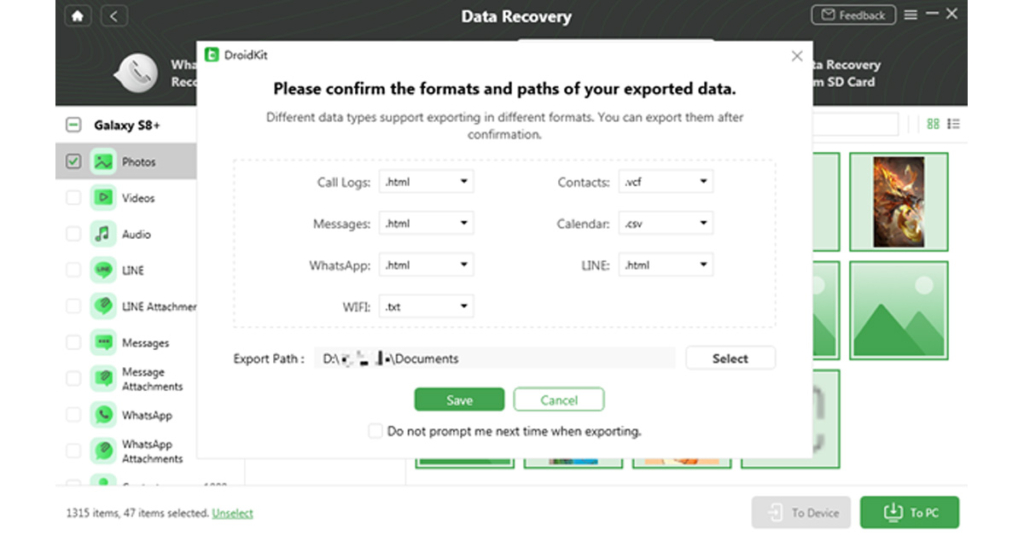The image size is (1024, 536).
Task: Click the DroidKit logo in dialog
Action: click(212, 55)
